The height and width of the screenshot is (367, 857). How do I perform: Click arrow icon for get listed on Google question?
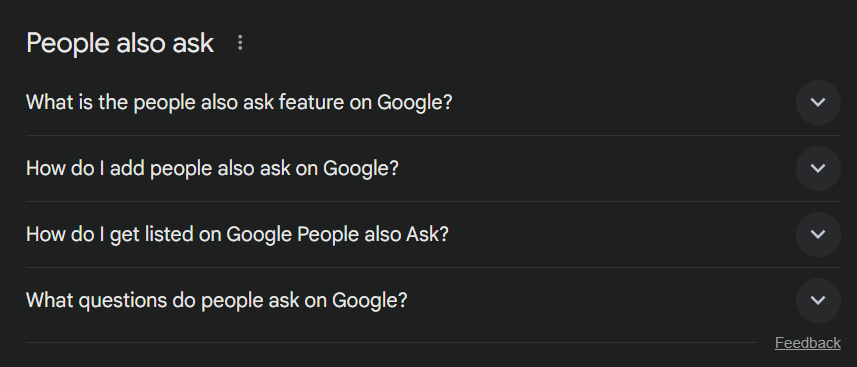818,234
